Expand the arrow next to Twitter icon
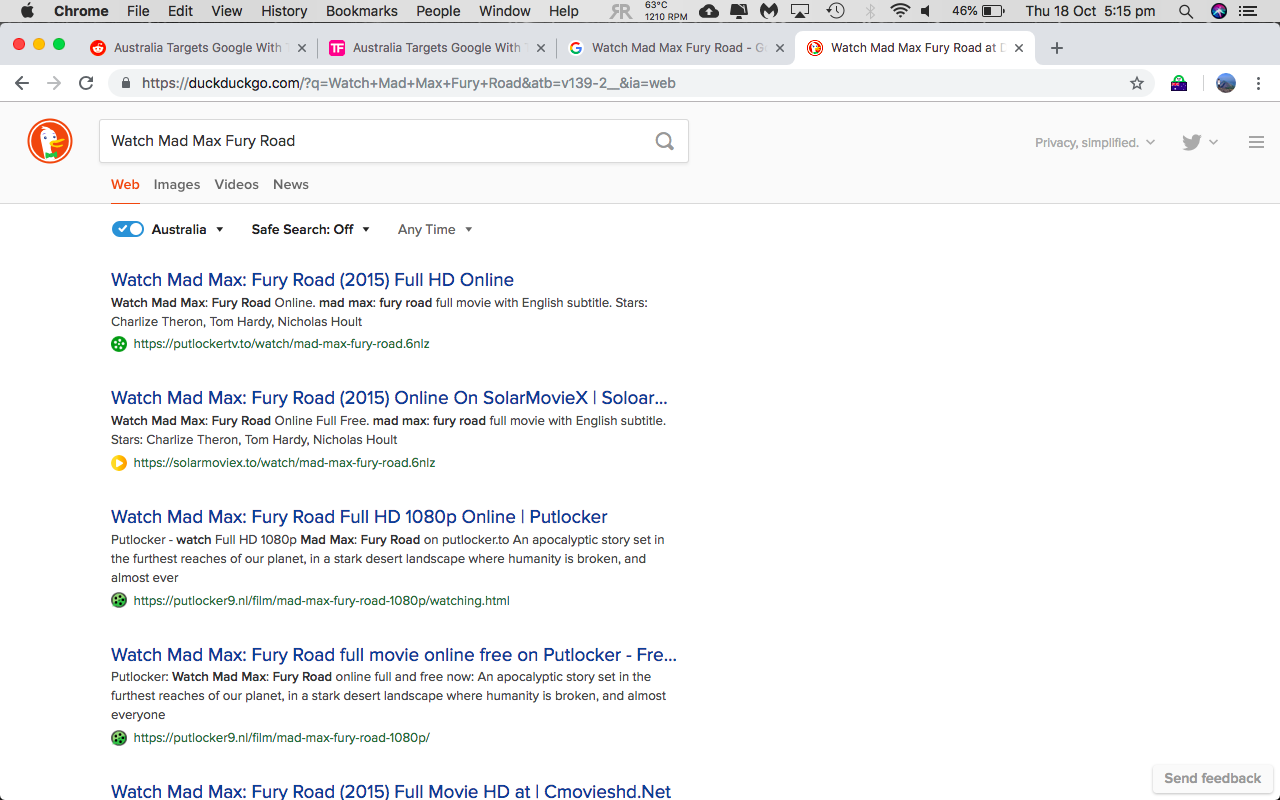The width and height of the screenshot is (1280, 800). (x=1214, y=142)
